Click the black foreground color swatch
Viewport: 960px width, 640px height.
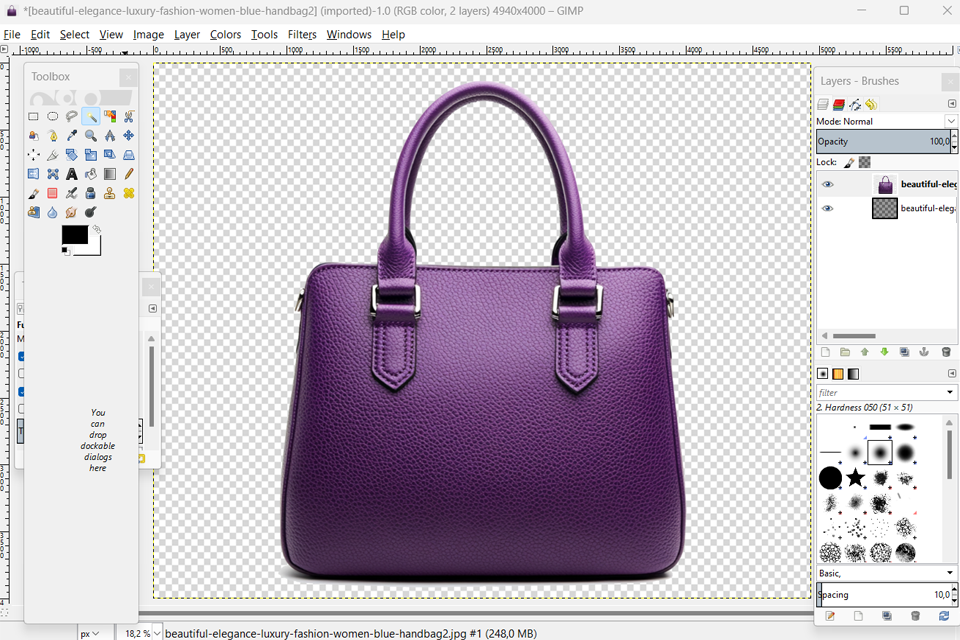(75, 235)
